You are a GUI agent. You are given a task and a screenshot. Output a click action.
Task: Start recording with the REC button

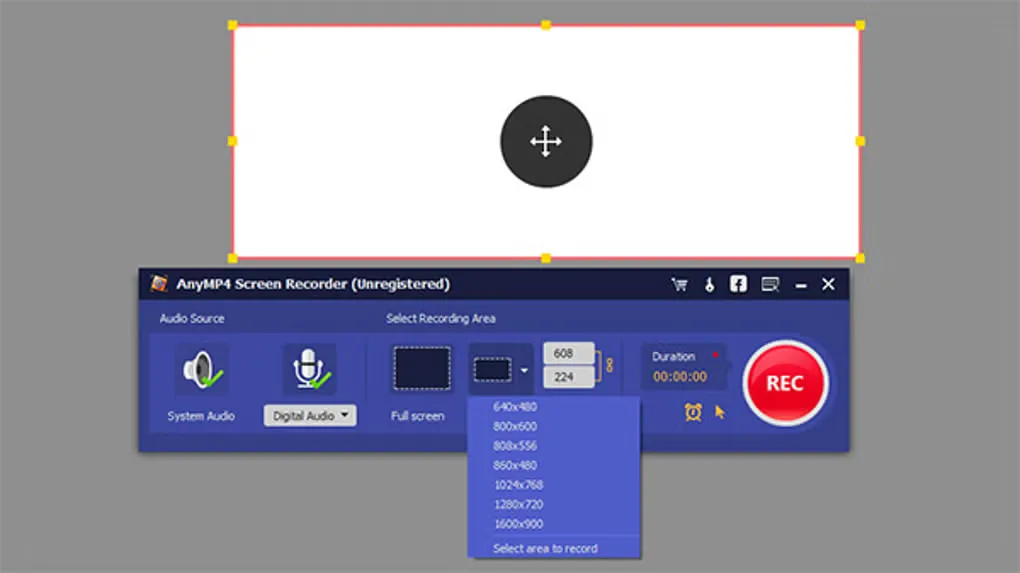[786, 383]
